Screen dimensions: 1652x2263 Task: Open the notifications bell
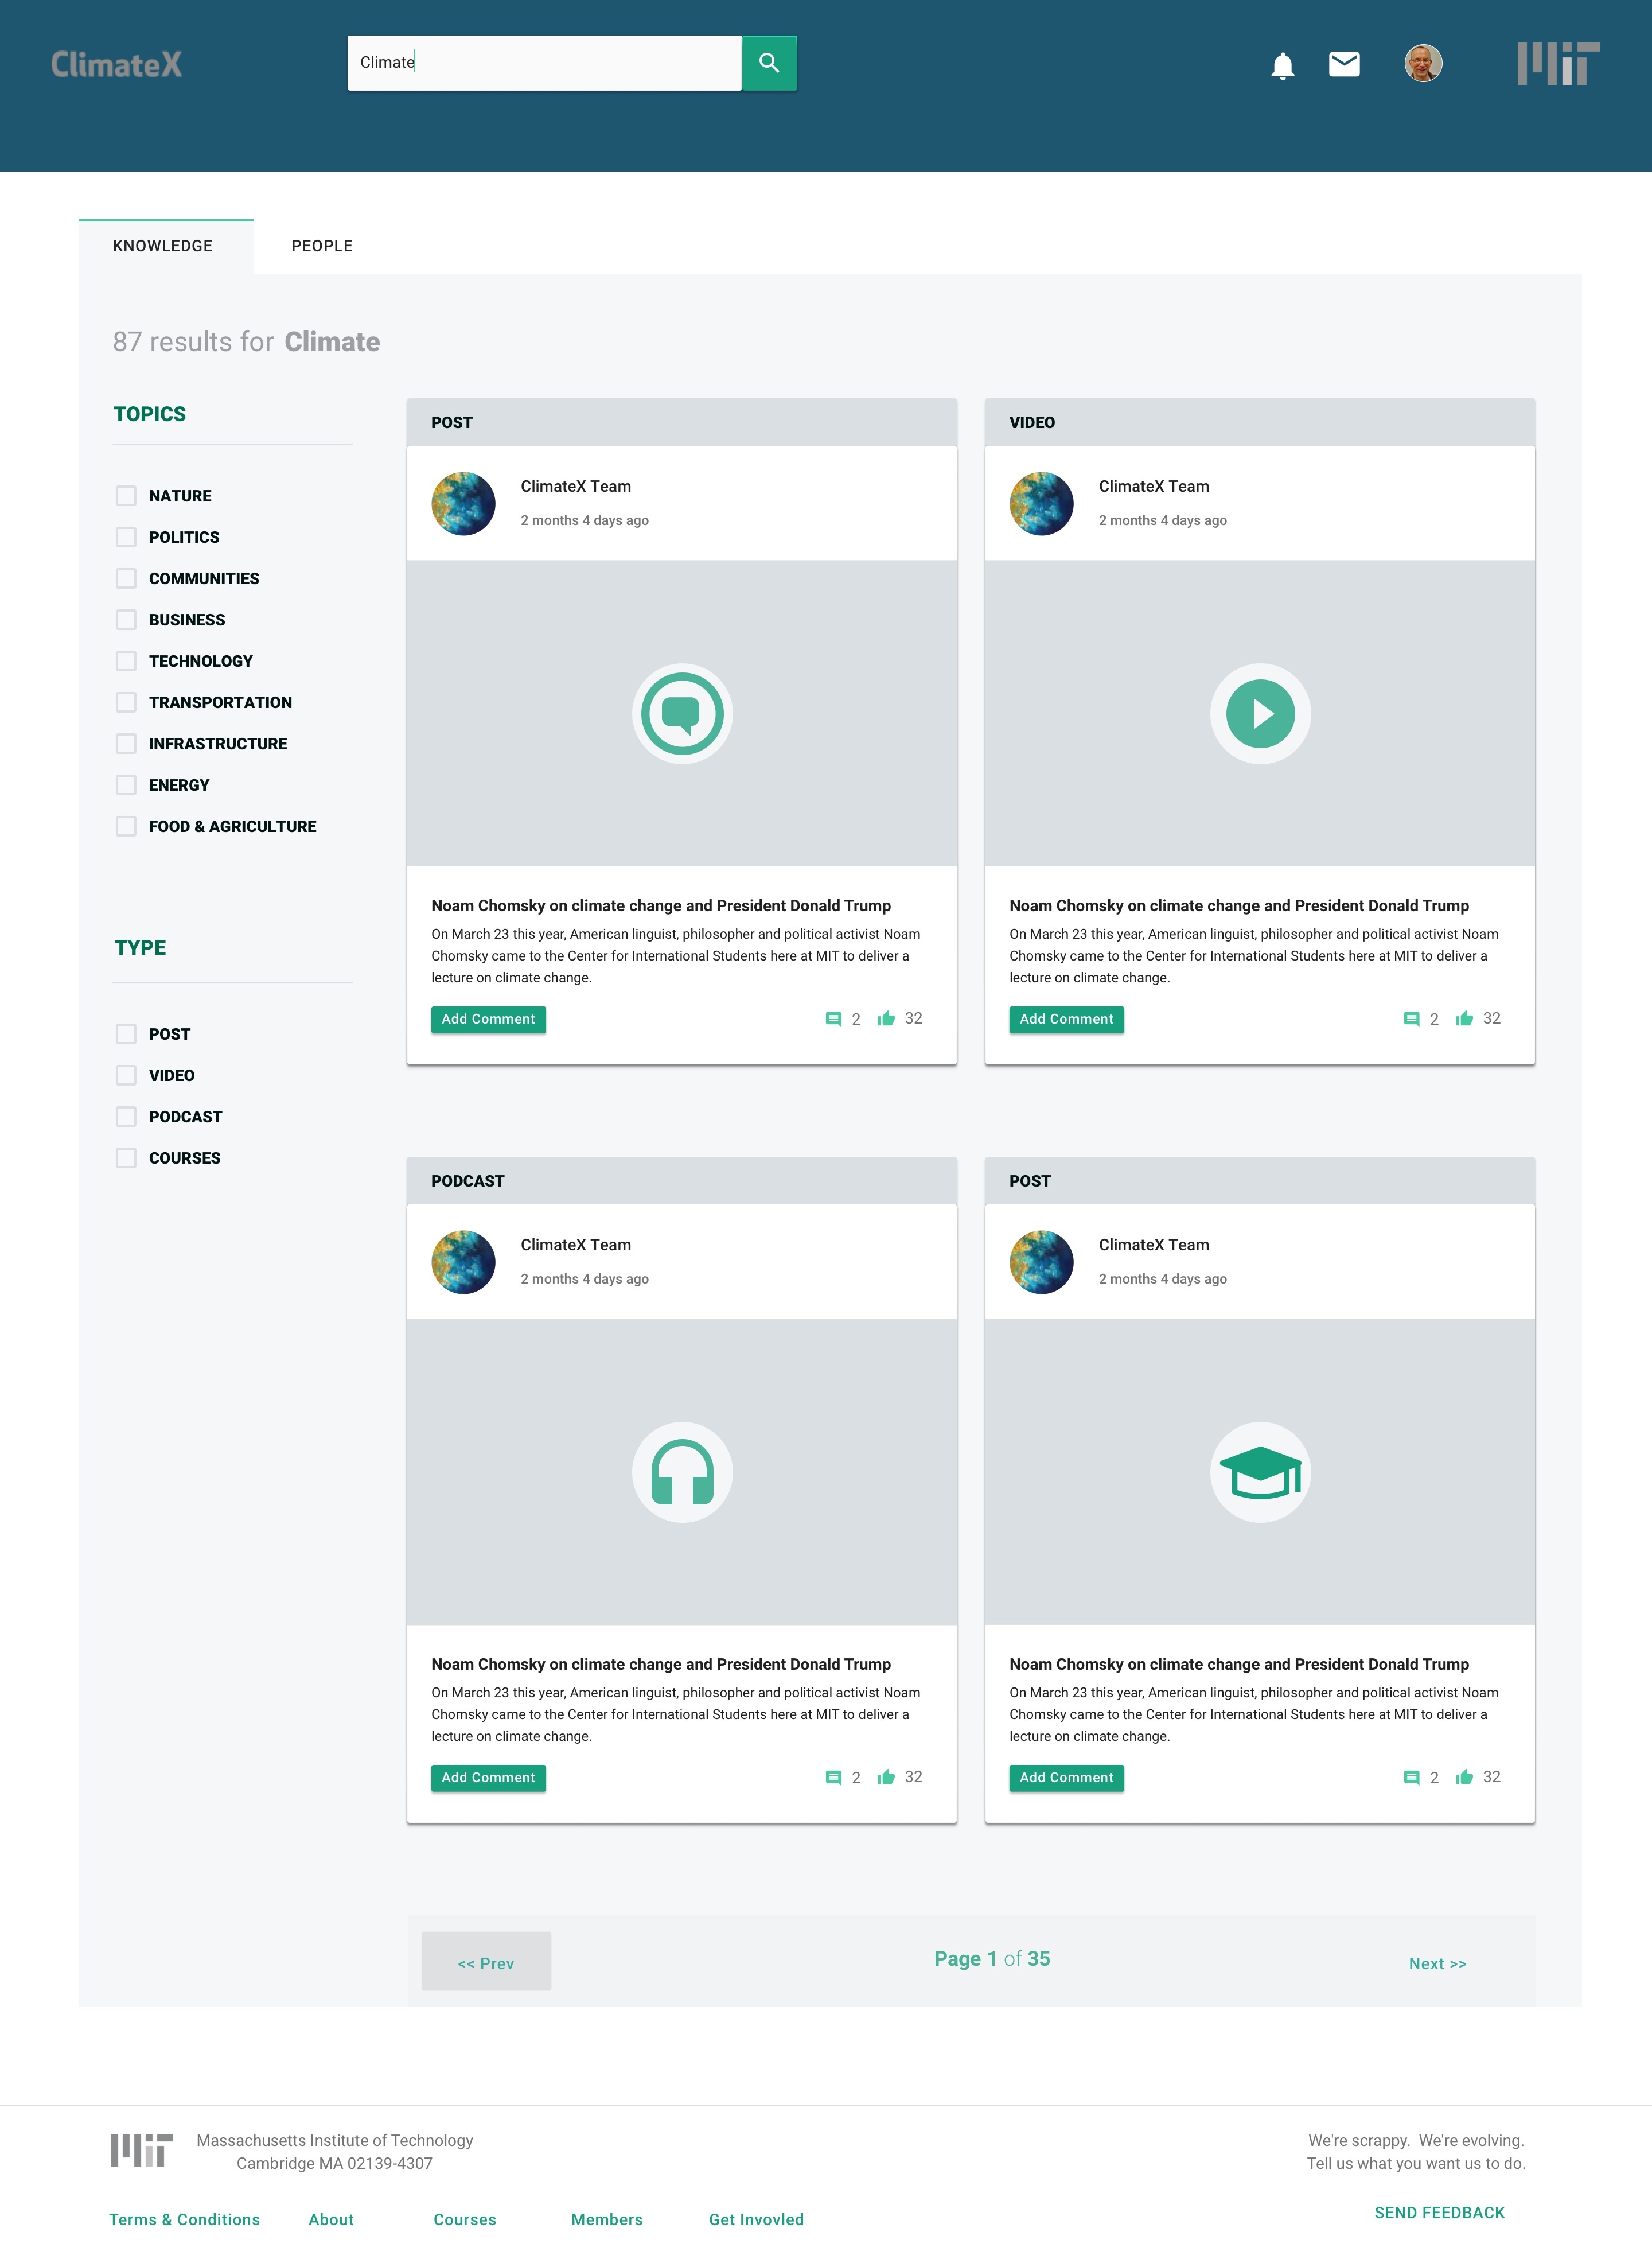point(1282,66)
